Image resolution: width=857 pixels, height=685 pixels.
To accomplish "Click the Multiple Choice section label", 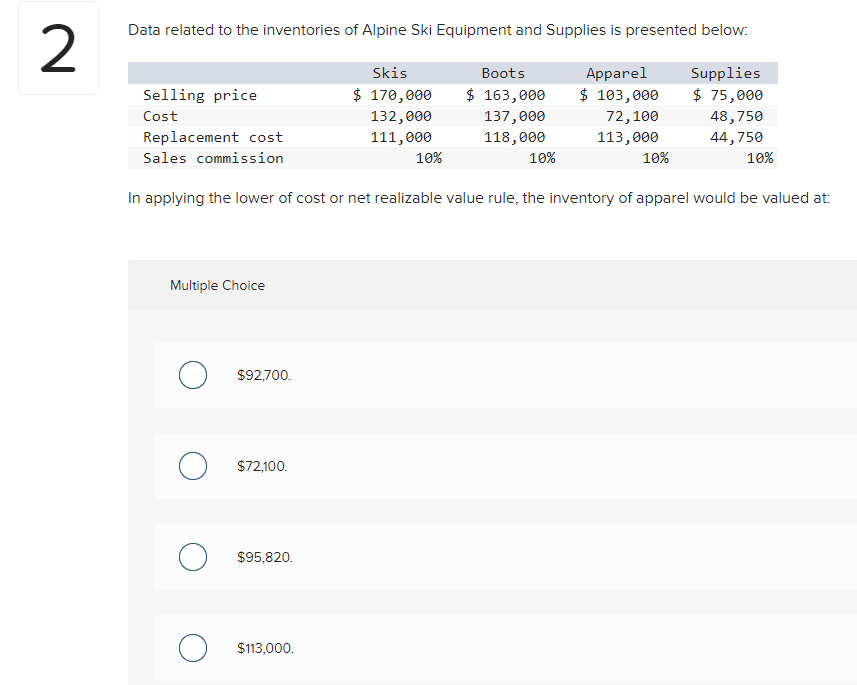I will coord(217,286).
